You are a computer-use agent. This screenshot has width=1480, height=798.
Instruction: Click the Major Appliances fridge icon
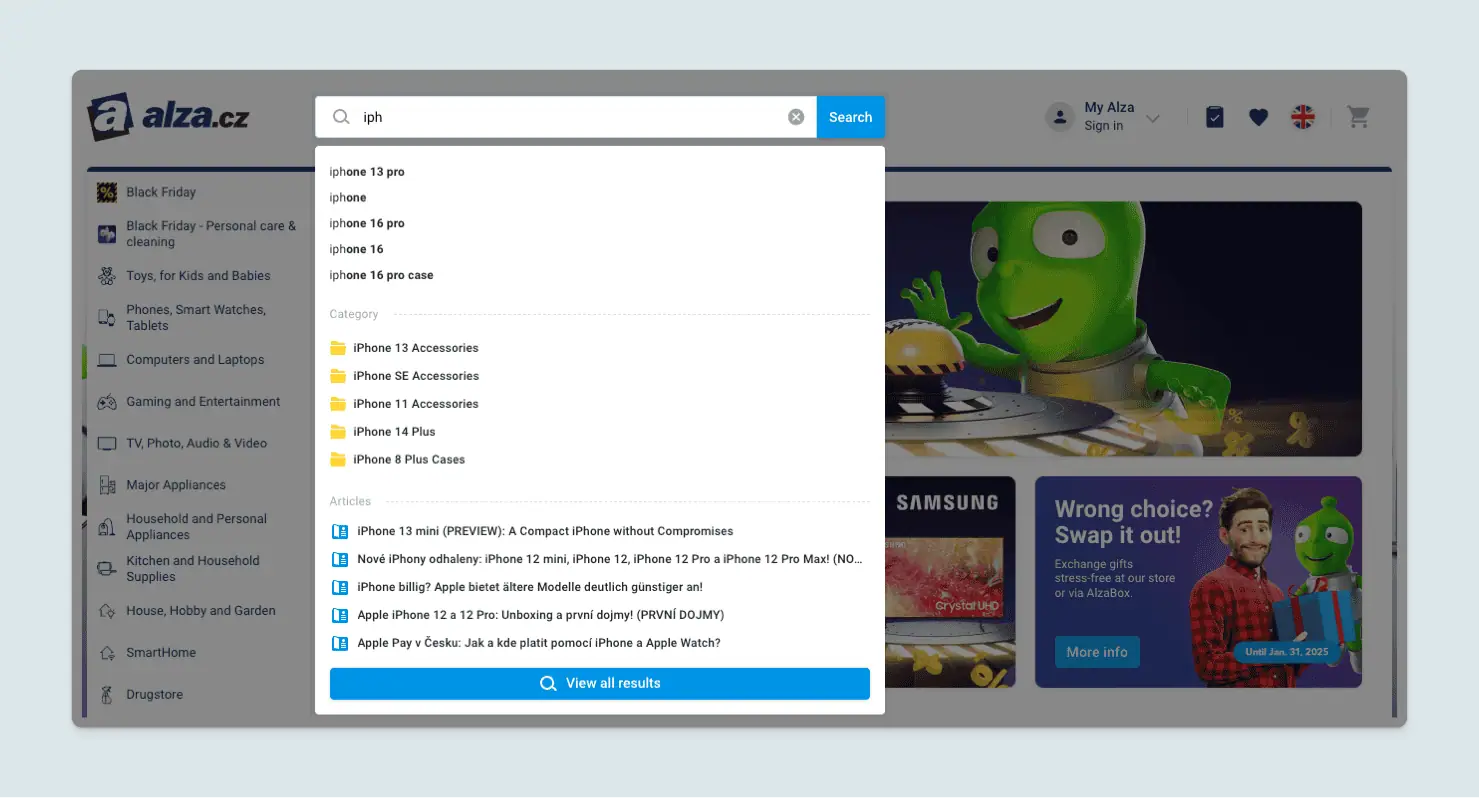(107, 486)
